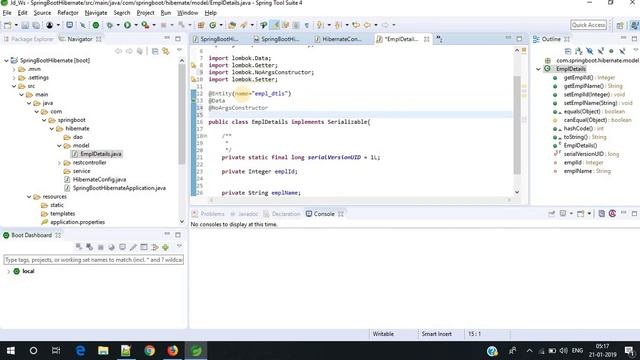Open the New file toolbar icon

coord(8,25)
